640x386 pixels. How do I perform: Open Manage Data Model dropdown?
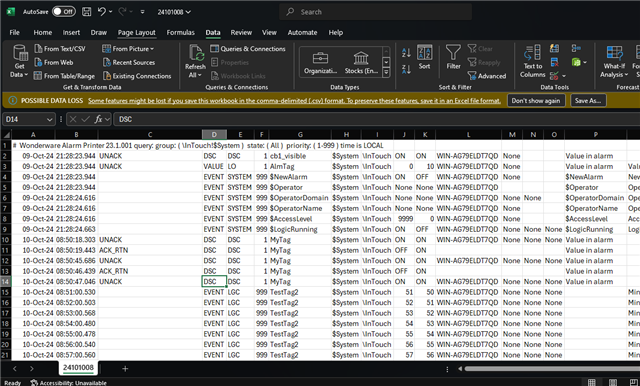(585, 62)
